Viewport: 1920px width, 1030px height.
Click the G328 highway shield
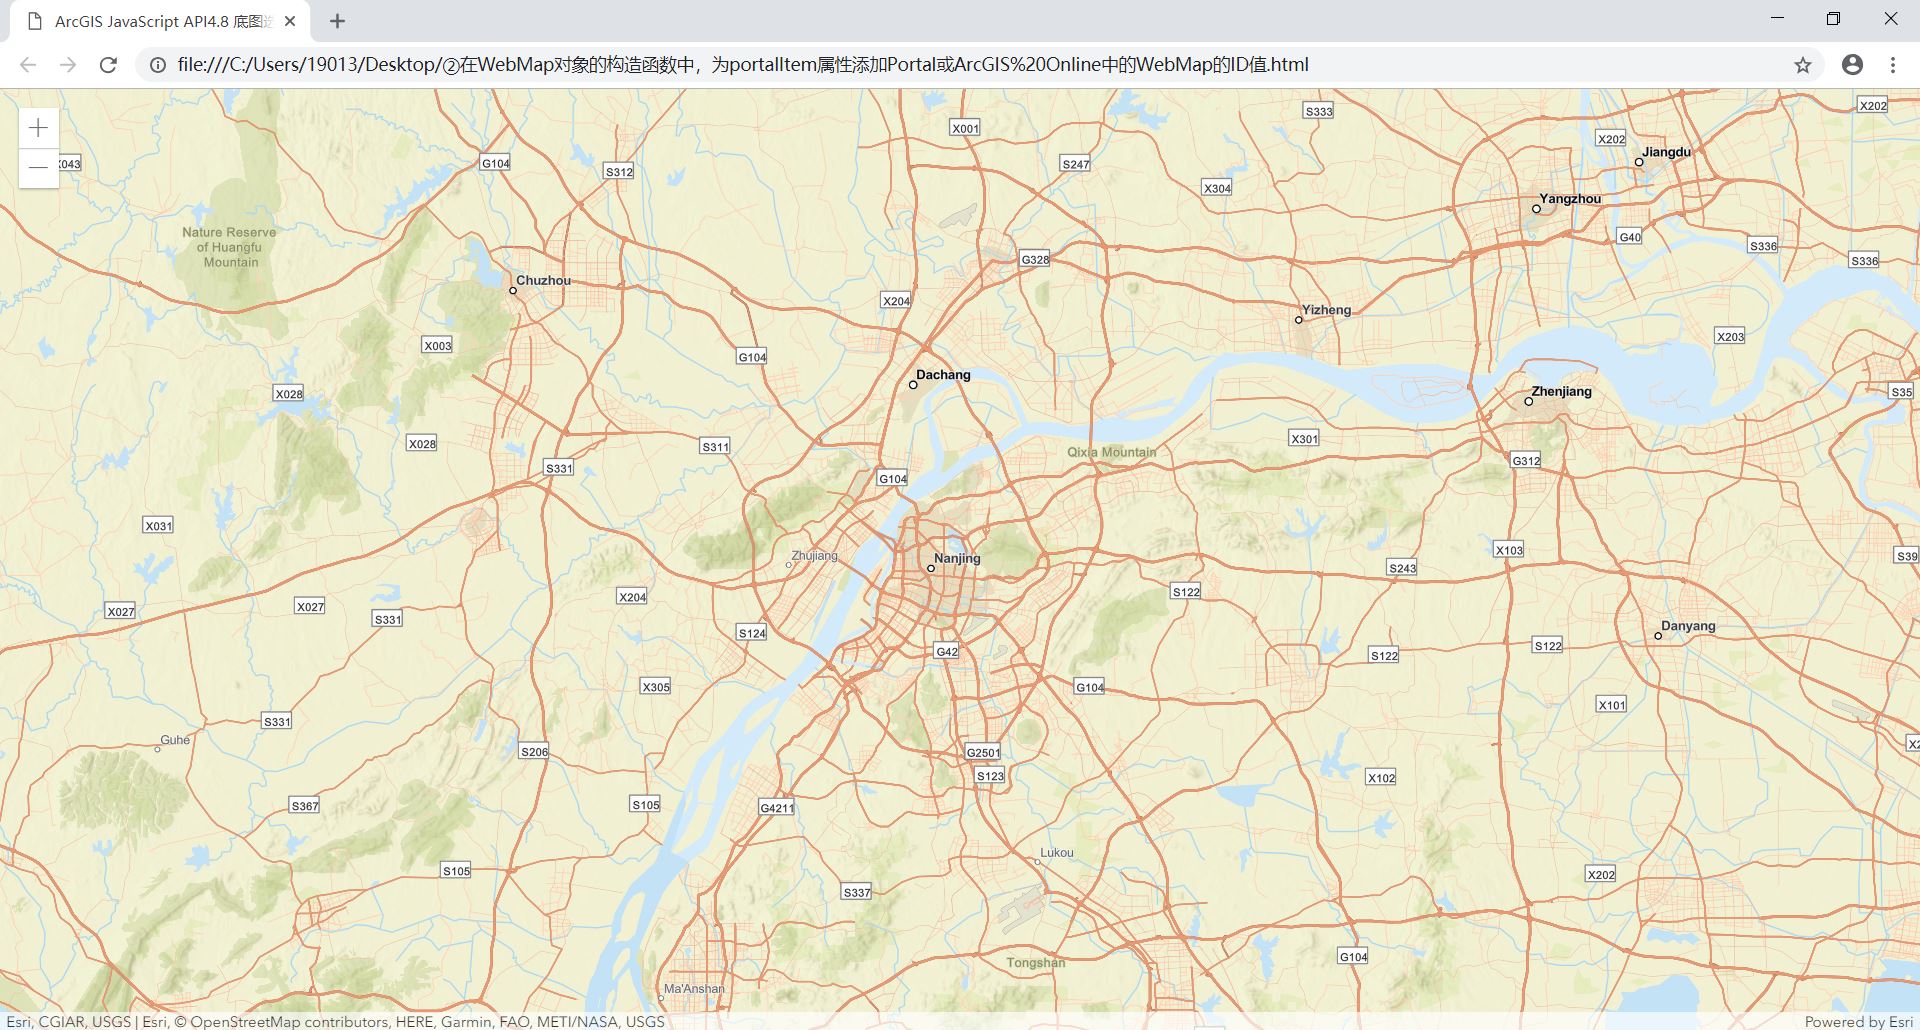tap(1035, 259)
